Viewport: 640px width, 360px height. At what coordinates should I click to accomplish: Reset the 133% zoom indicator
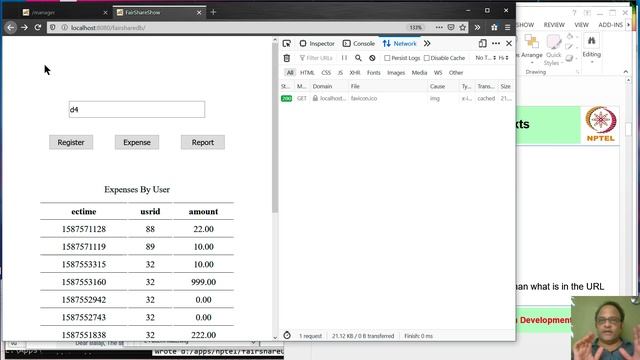pyautogui.click(x=416, y=27)
